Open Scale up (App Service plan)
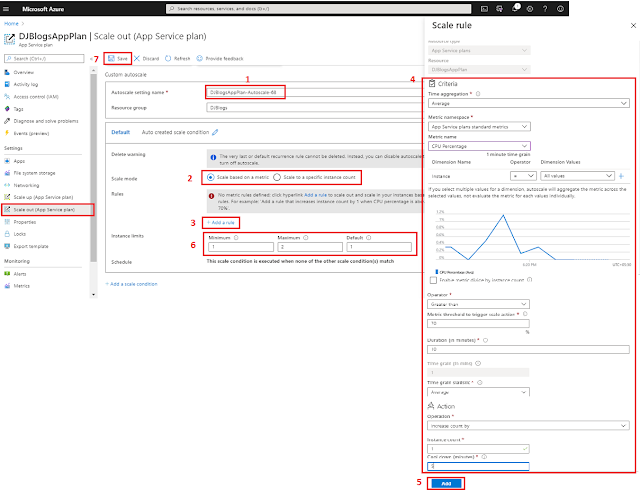This screenshot has width=640, height=499. 43,197
